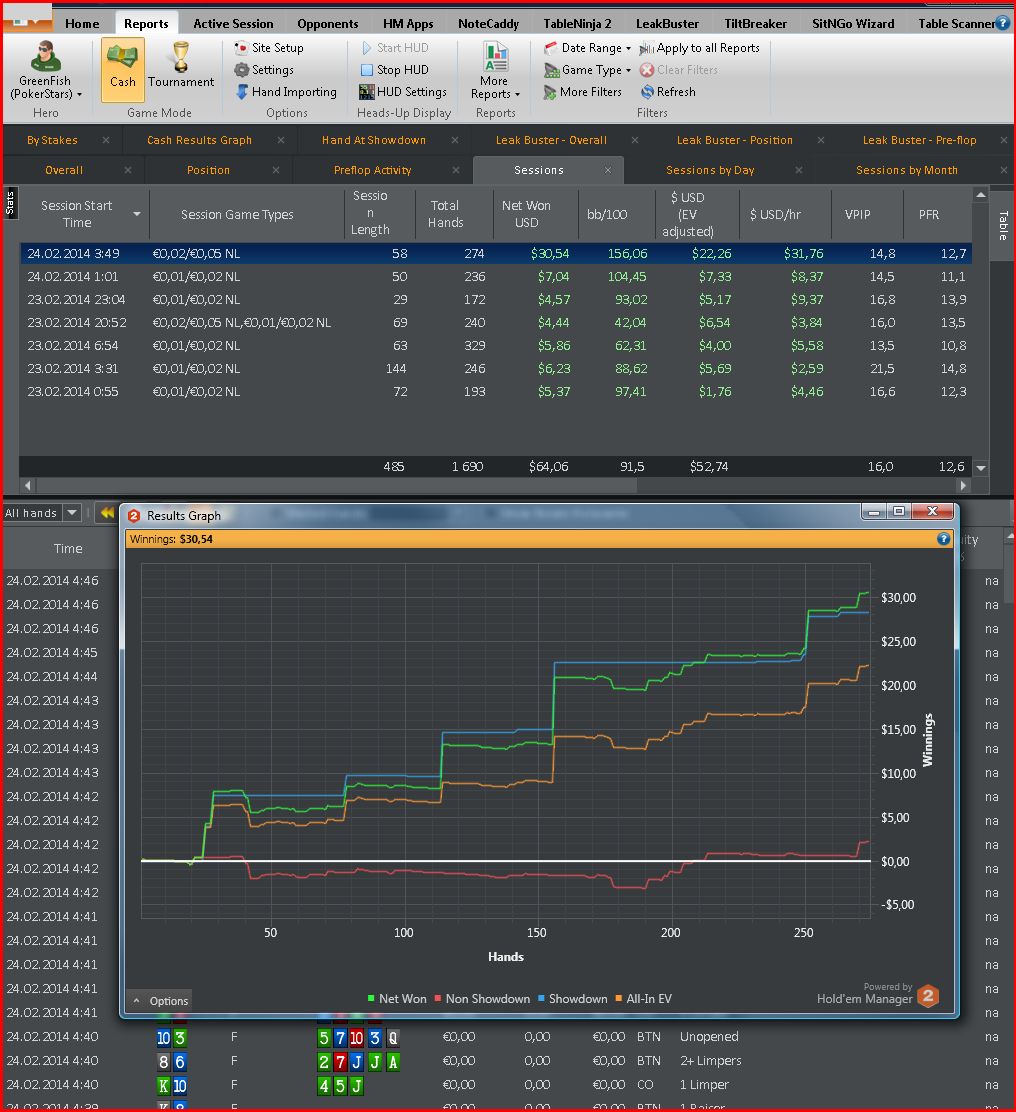The height and width of the screenshot is (1112, 1016).
Task: Click the yellow rewind arrows icon
Action: coord(107,512)
